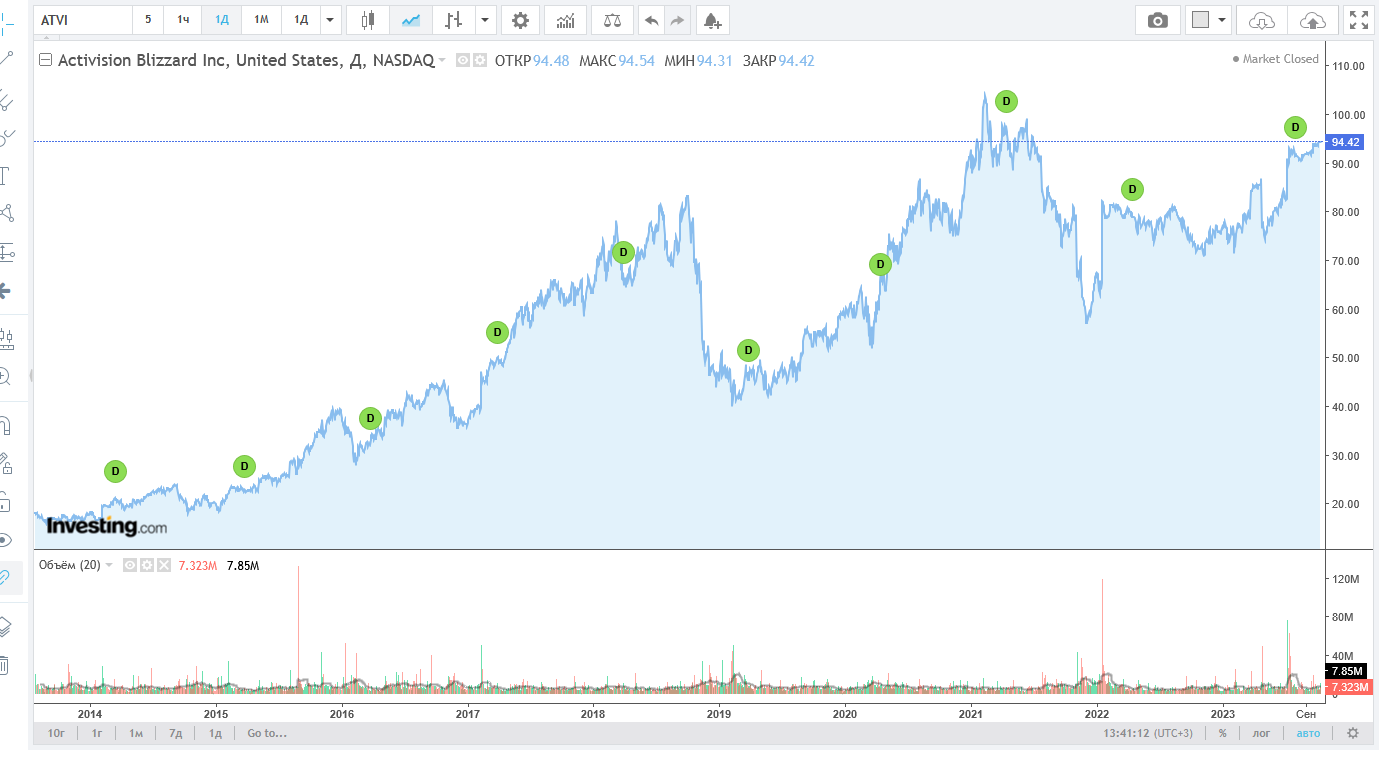This screenshot has width=1397, height=759.
Task: Click the 2015 dividend D marker
Action: [x=244, y=466]
